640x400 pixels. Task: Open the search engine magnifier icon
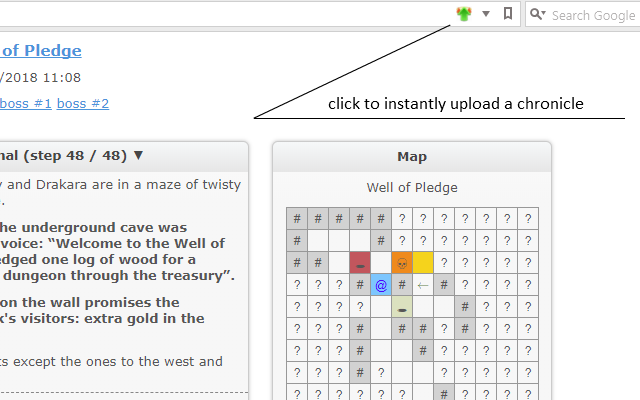tap(537, 14)
